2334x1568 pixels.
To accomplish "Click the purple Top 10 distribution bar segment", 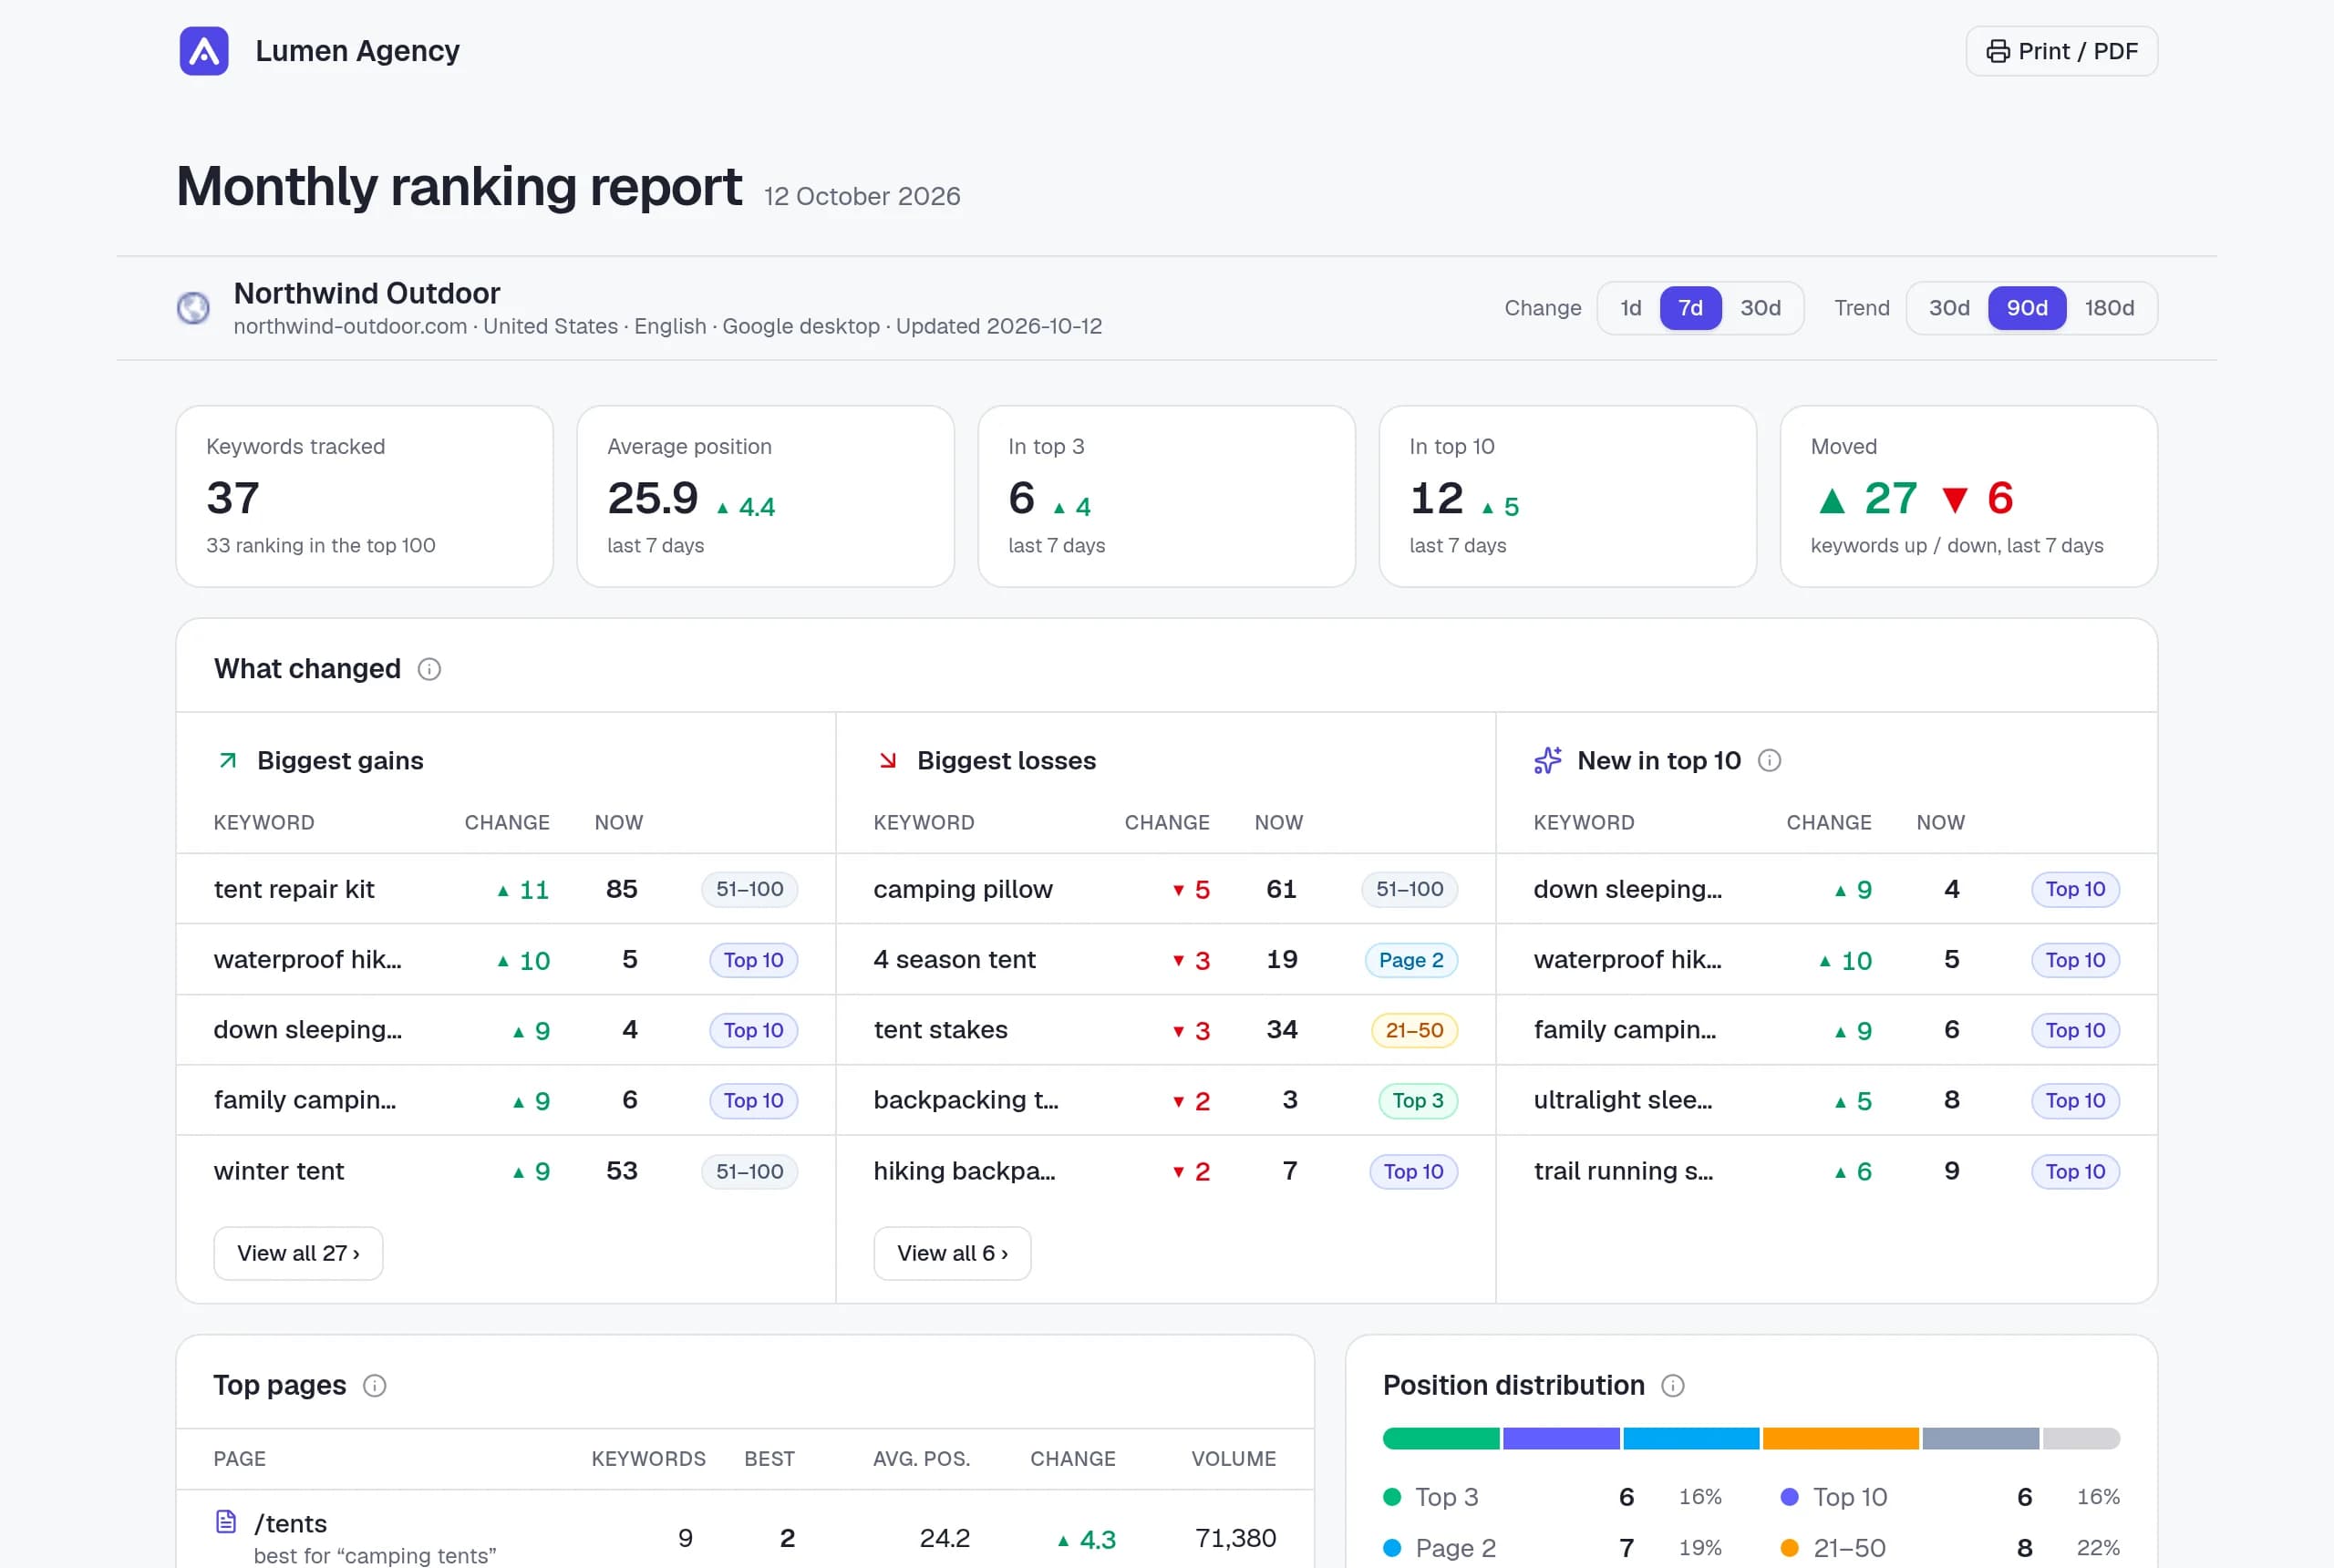I will 1560,1438.
